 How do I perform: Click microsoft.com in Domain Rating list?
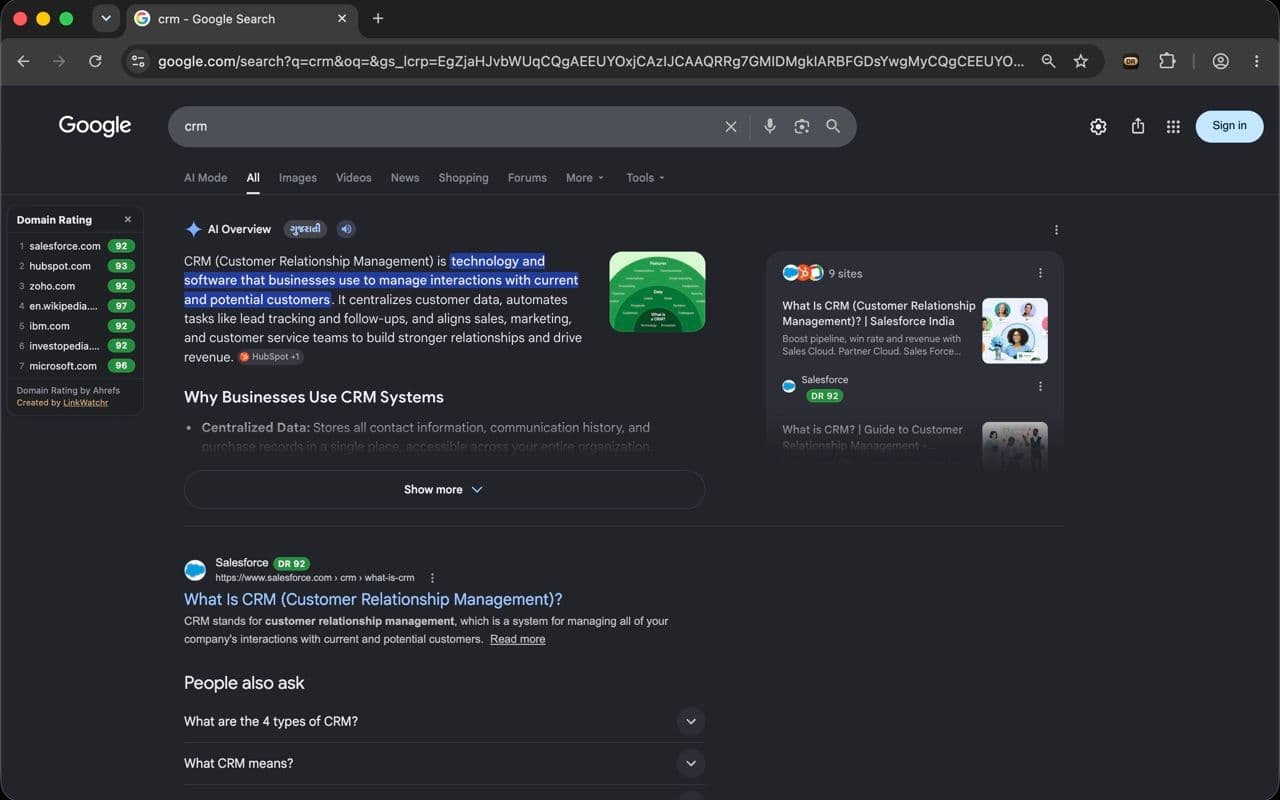pyautogui.click(x=63, y=366)
